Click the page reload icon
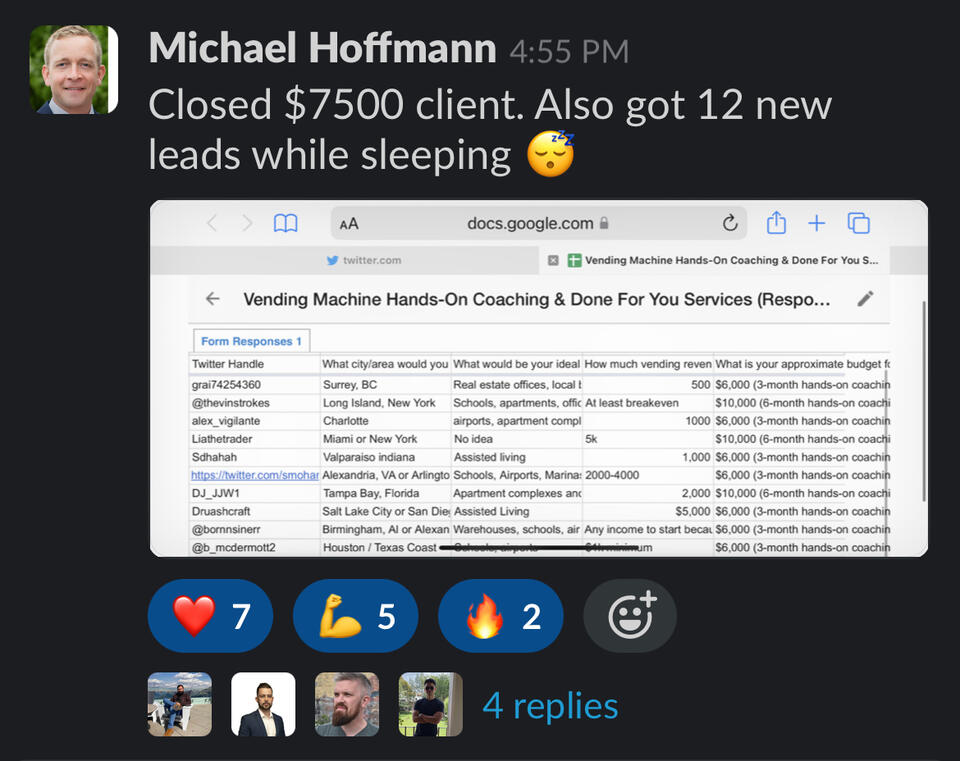960x761 pixels. pyautogui.click(x=730, y=223)
